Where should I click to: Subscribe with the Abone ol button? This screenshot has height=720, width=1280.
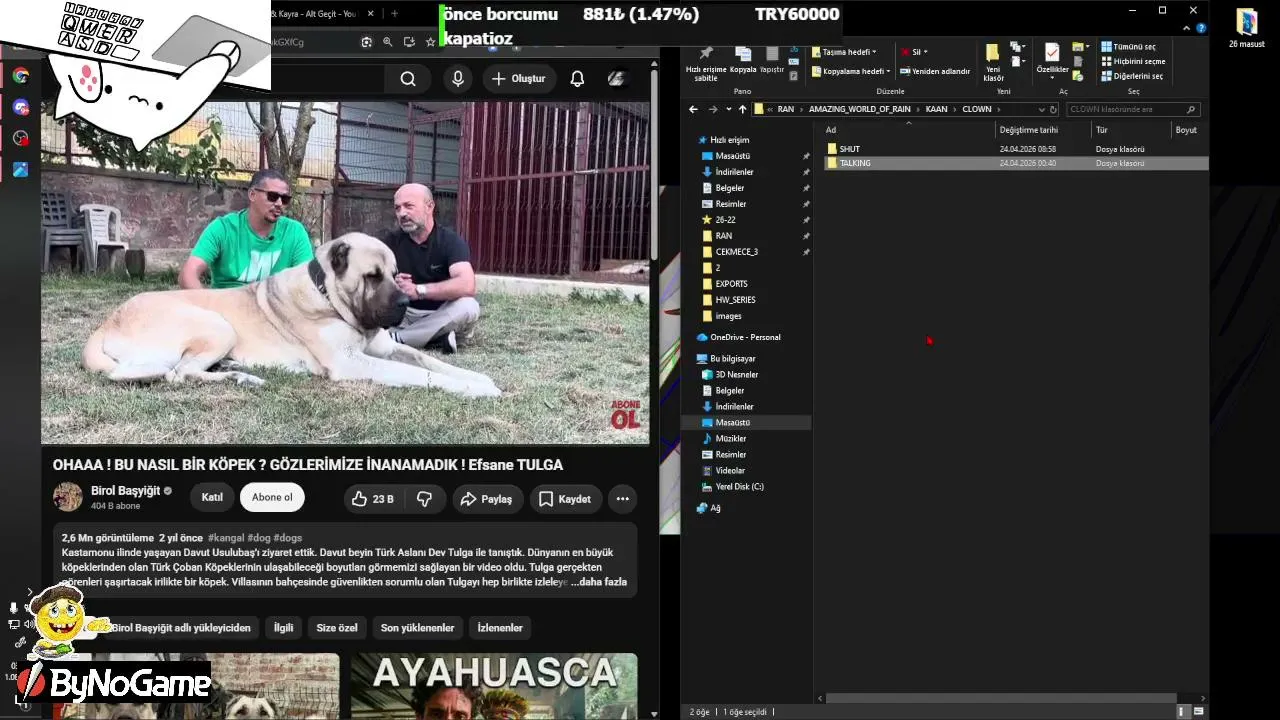tap(272, 498)
